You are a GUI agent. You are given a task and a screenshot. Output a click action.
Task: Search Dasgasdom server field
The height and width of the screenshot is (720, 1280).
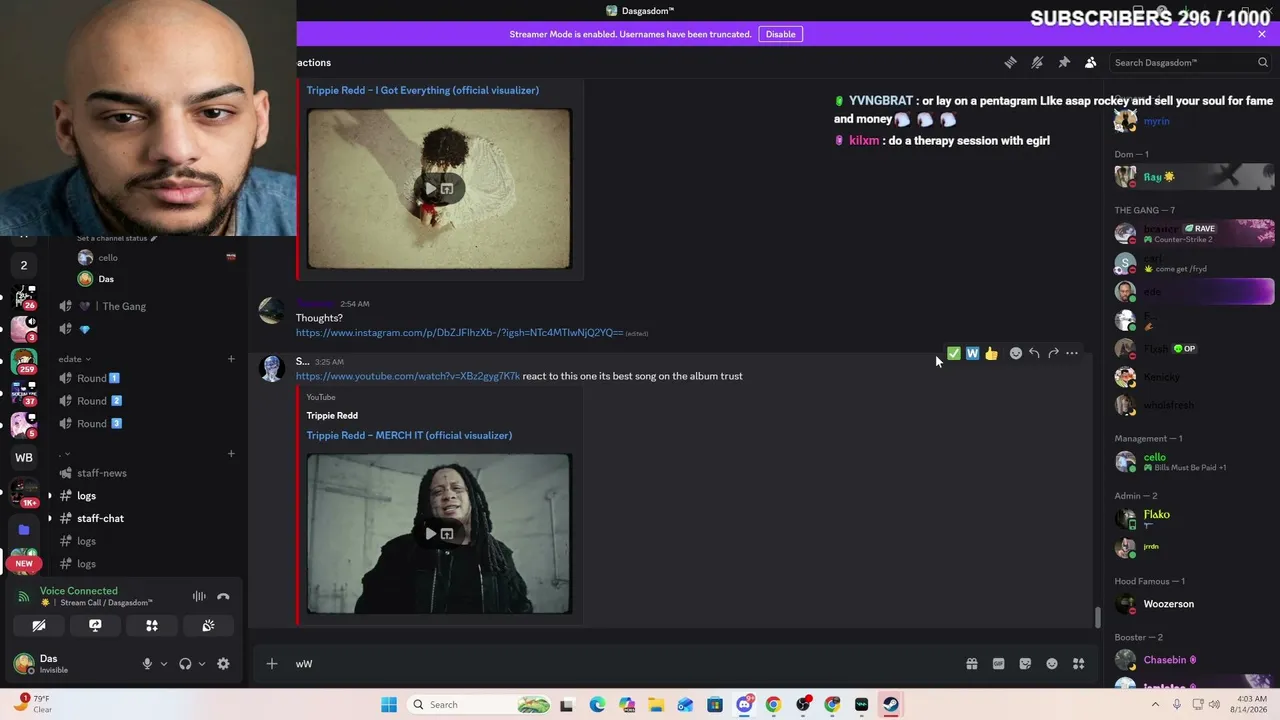coord(1190,62)
